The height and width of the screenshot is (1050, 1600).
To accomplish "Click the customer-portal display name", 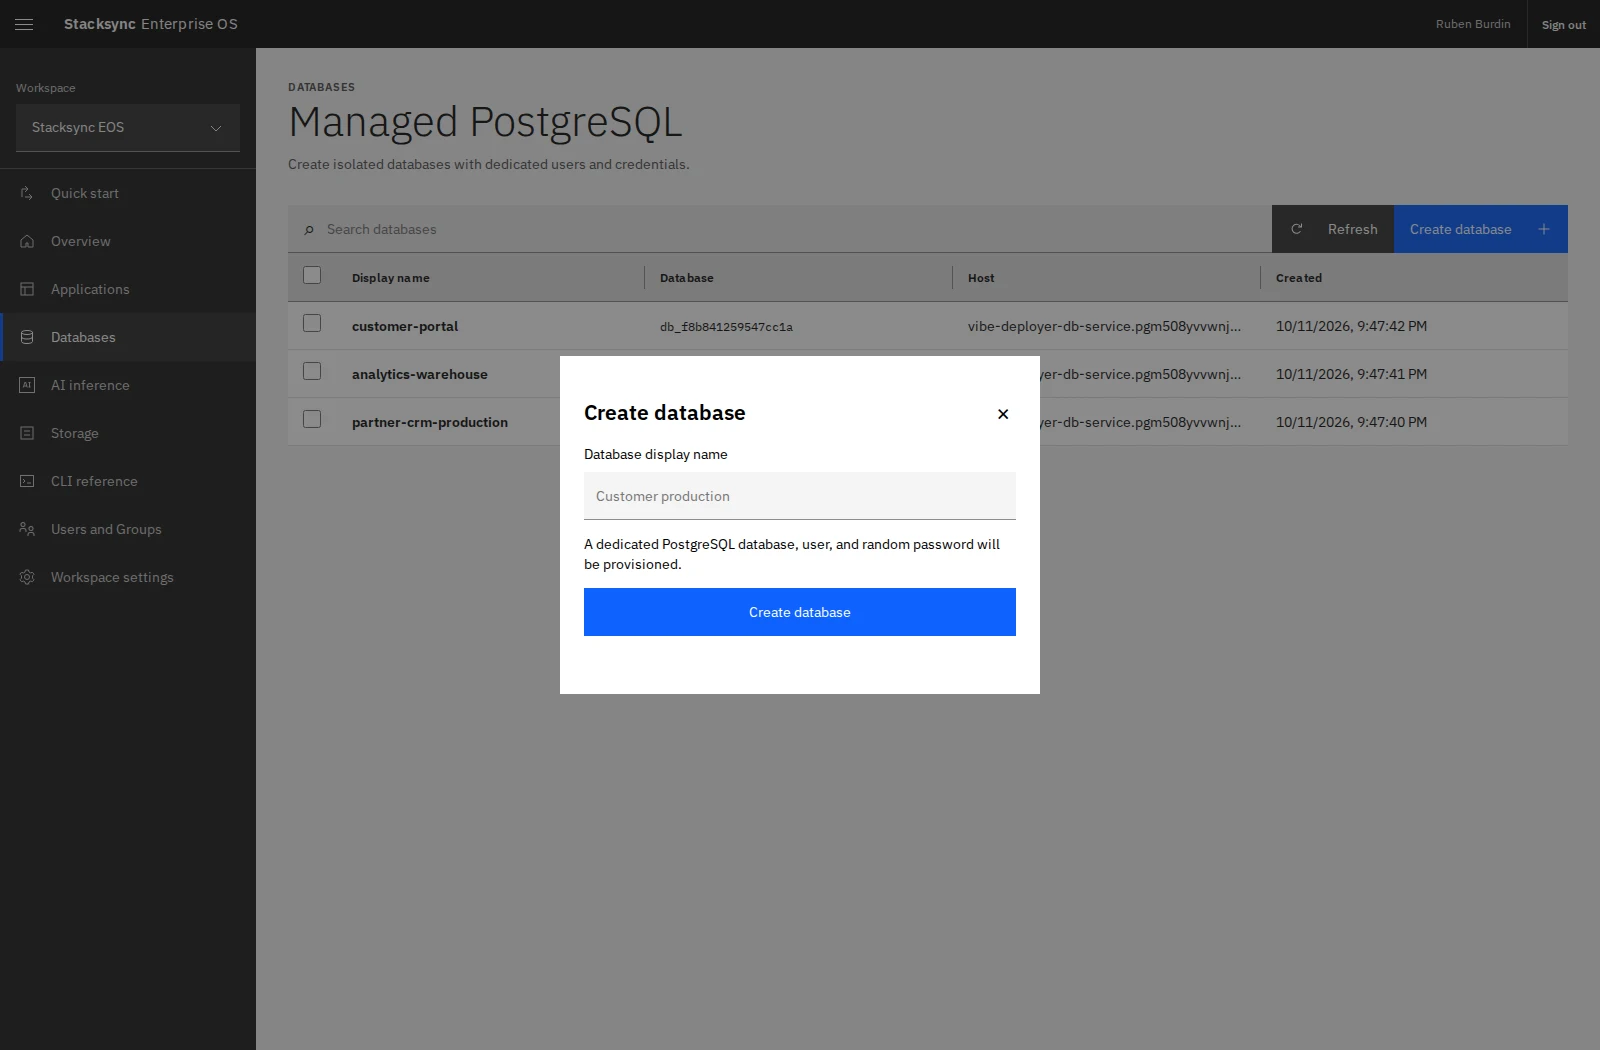I will [405, 326].
